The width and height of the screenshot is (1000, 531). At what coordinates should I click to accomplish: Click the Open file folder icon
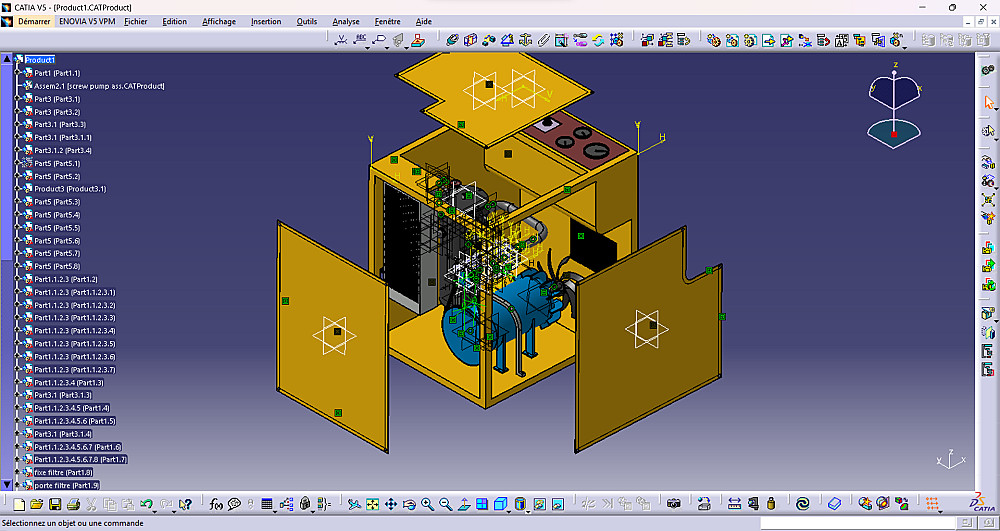pos(38,504)
